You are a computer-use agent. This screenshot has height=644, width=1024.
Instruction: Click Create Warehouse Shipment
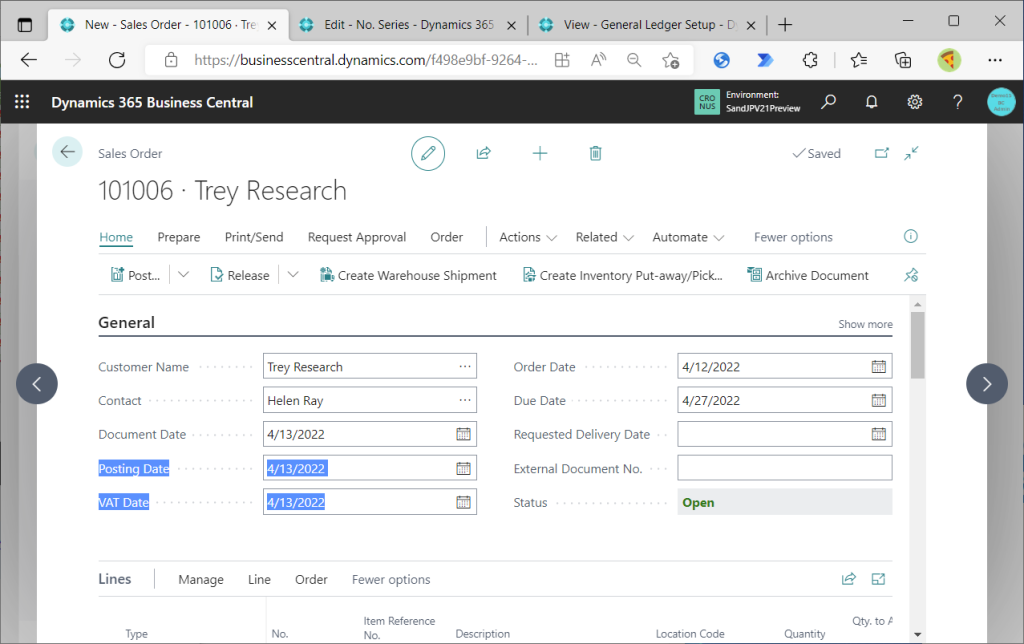408,275
